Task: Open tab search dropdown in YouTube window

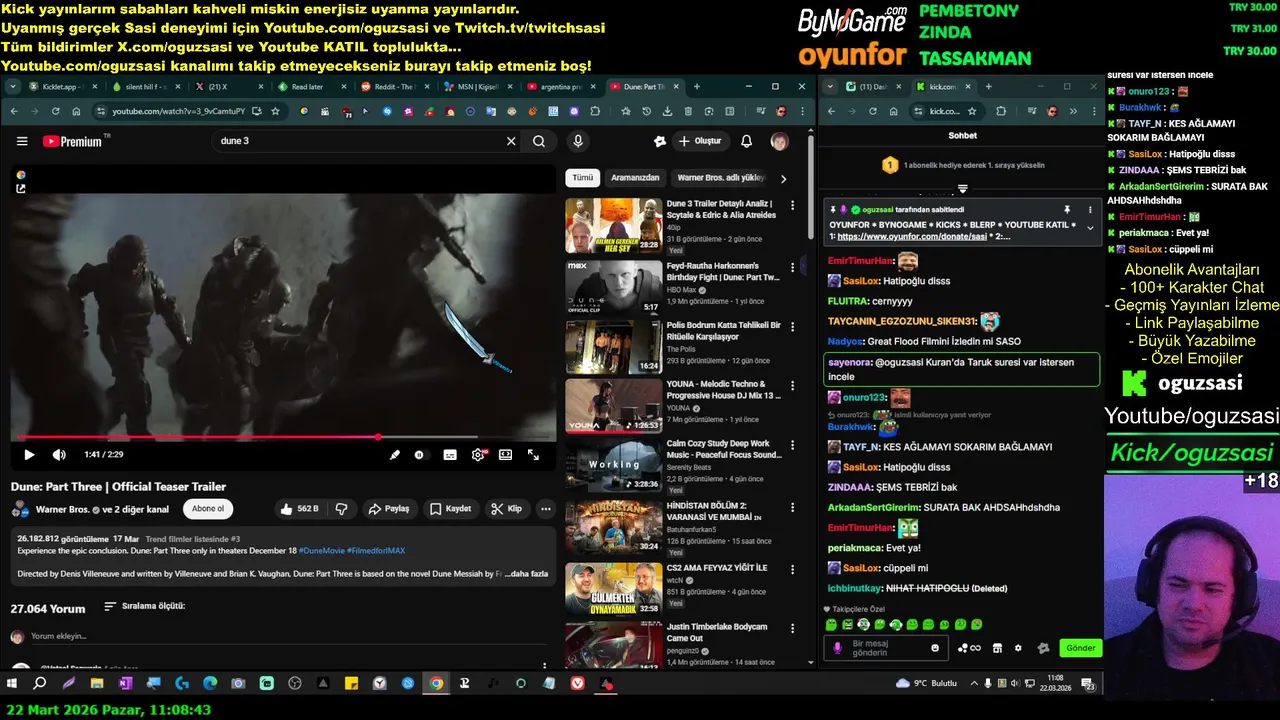Action: pyautogui.click(x=13, y=87)
